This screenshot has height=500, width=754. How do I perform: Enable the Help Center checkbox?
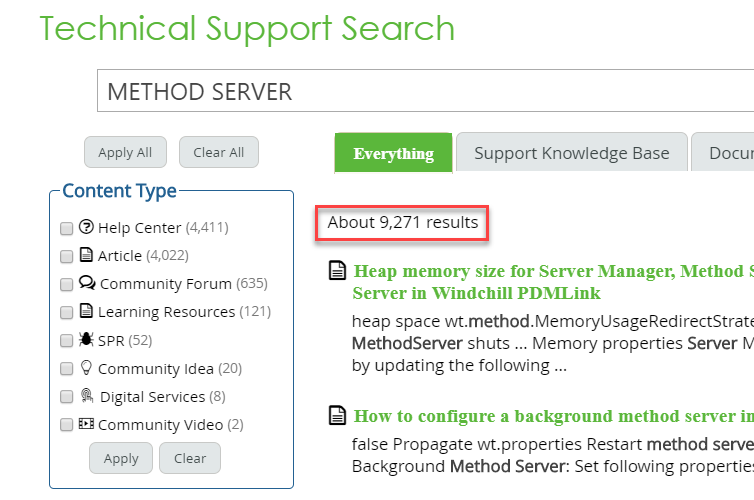[67, 228]
